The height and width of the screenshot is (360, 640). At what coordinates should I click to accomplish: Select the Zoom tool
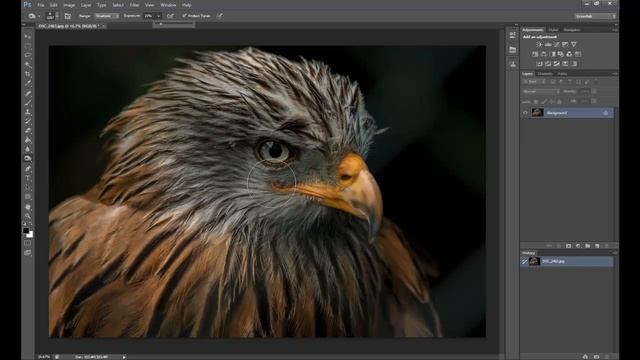pyautogui.click(x=28, y=216)
